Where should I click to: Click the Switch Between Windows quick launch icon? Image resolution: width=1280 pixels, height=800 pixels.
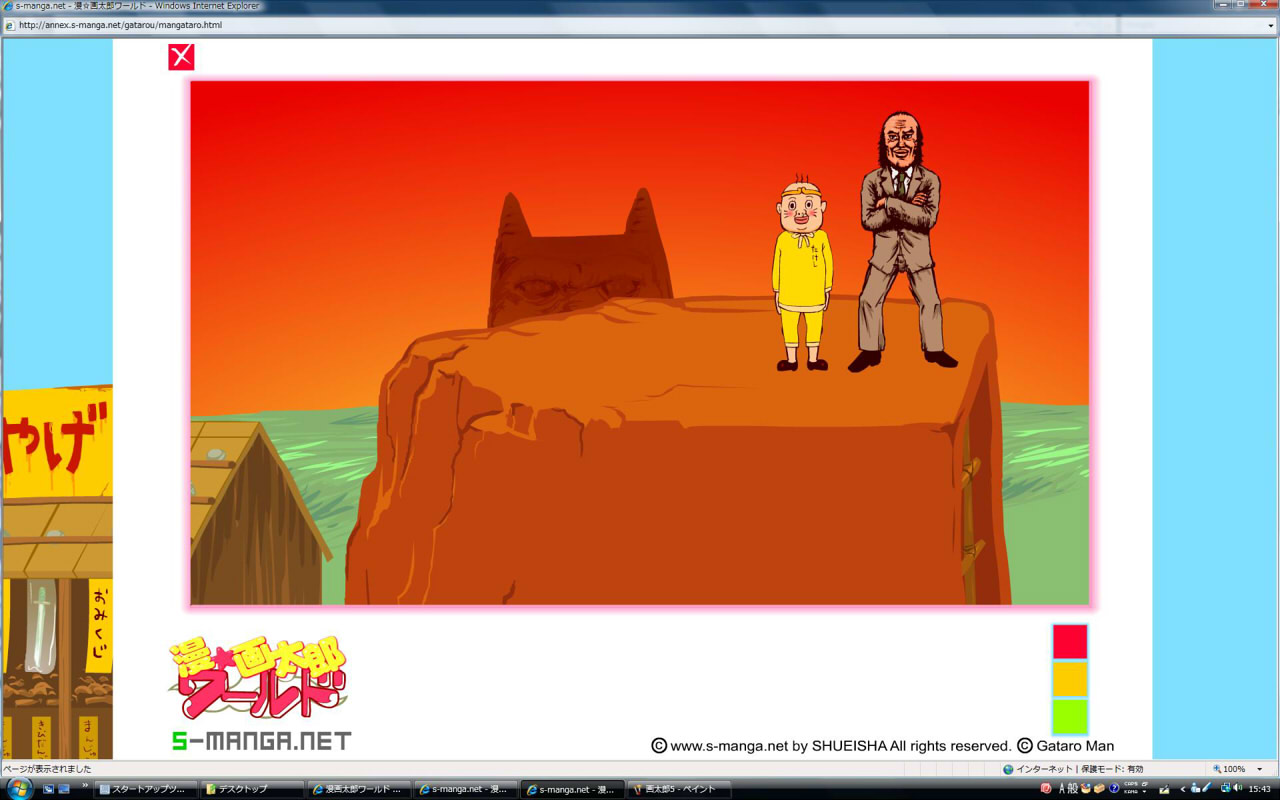pyautogui.click(x=64, y=789)
